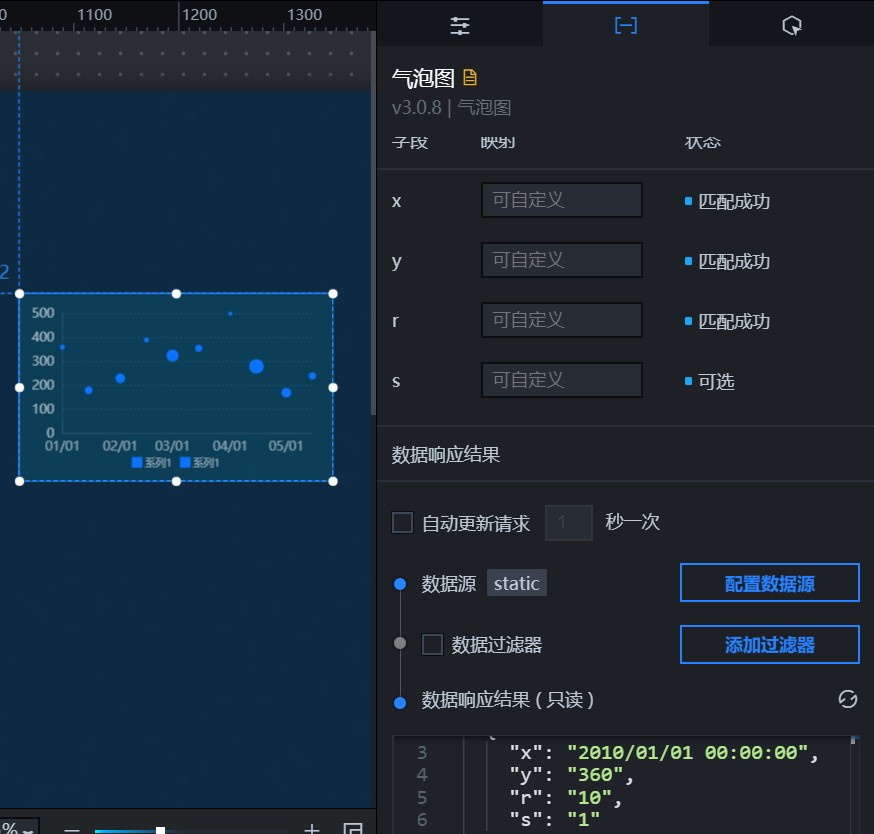Screen dimensions: 874x834
Task: Click the "360" value in JSON result
Action: tap(595, 775)
